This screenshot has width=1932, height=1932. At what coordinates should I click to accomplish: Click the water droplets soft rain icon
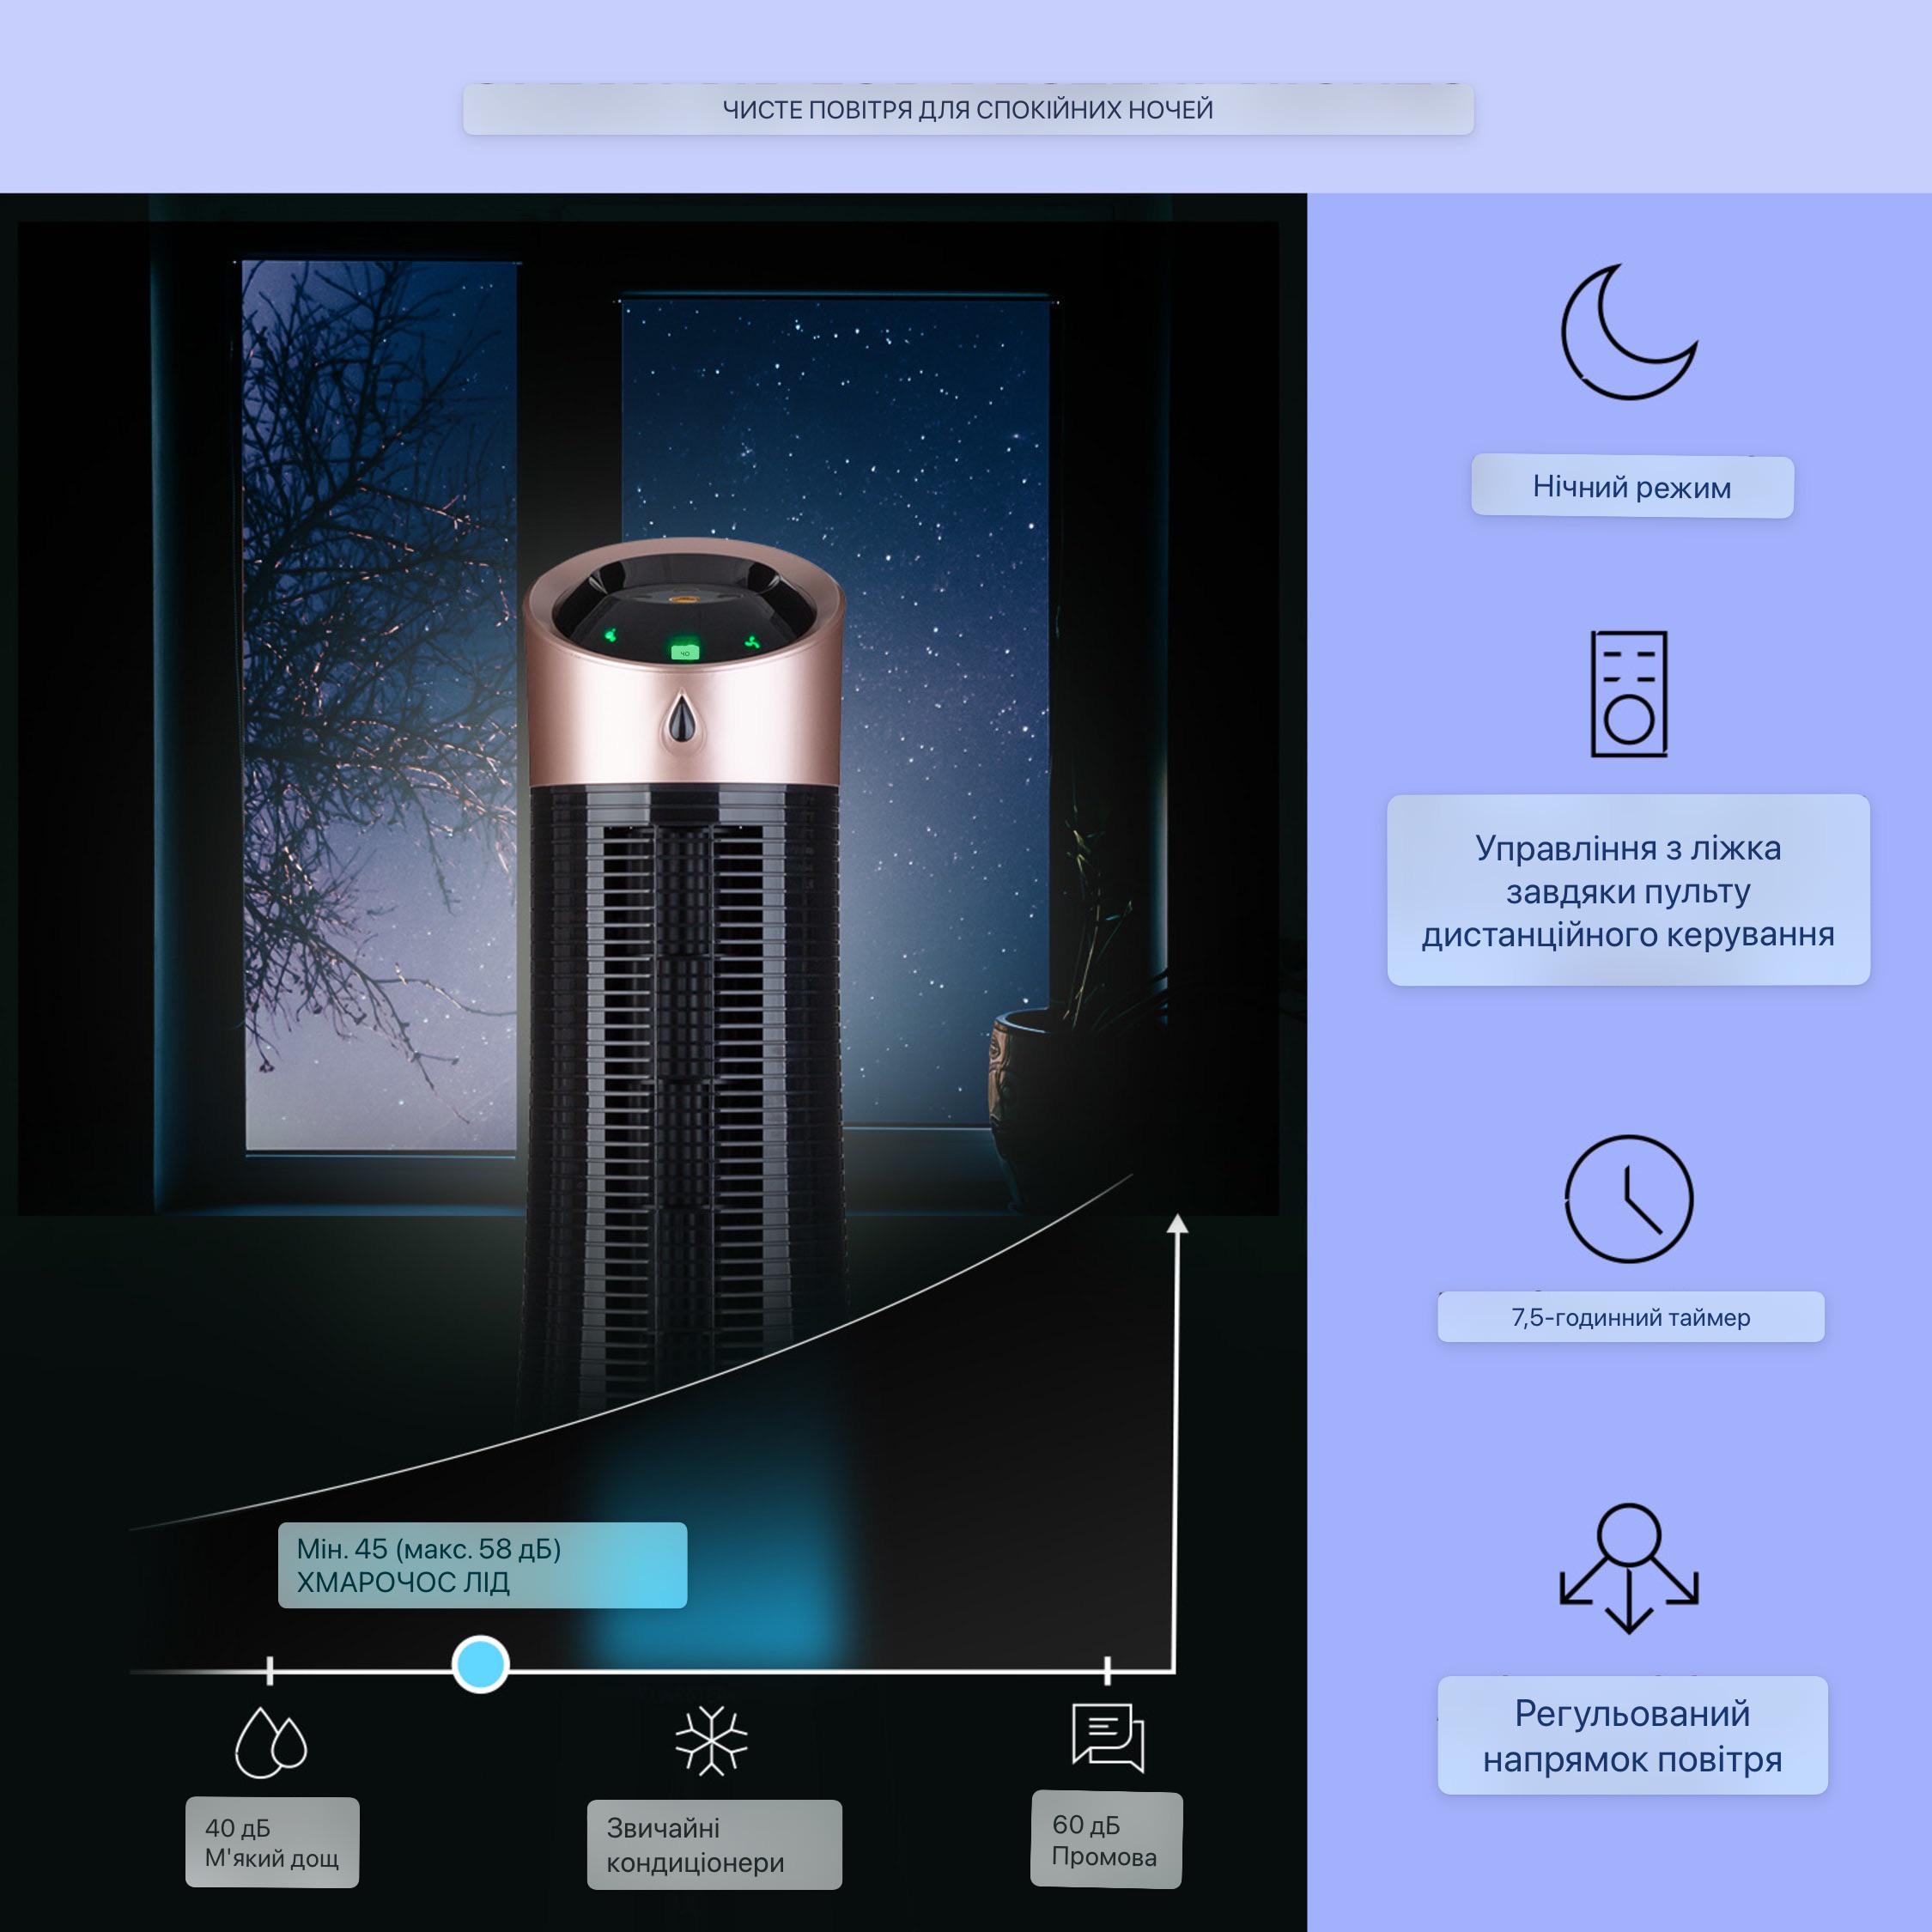pos(271,1742)
